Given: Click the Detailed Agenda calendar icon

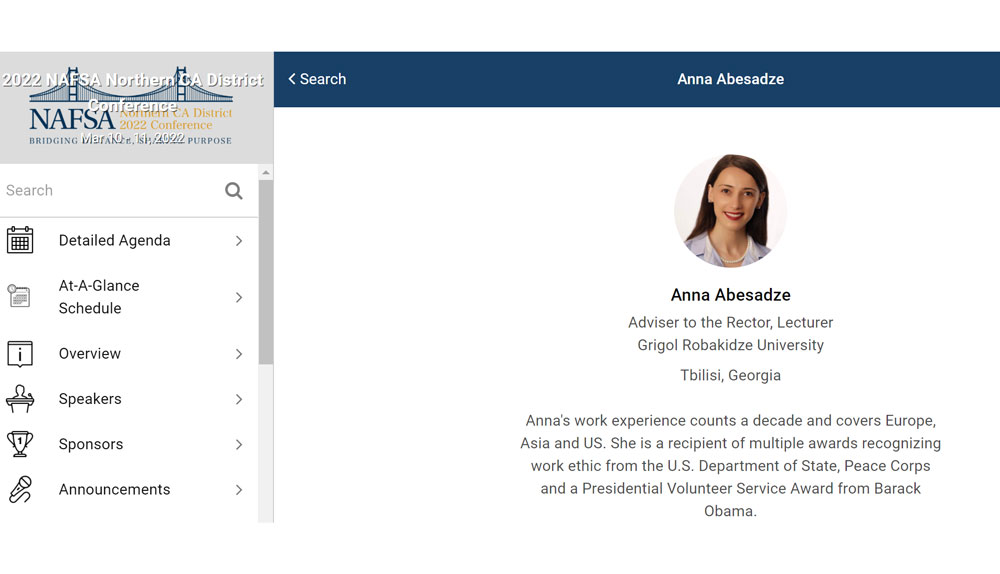Looking at the screenshot, I should (x=20, y=240).
